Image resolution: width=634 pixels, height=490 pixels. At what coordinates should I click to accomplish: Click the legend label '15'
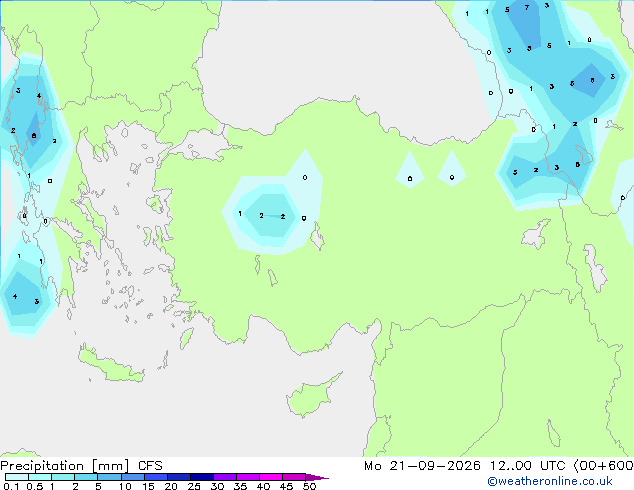(148, 486)
